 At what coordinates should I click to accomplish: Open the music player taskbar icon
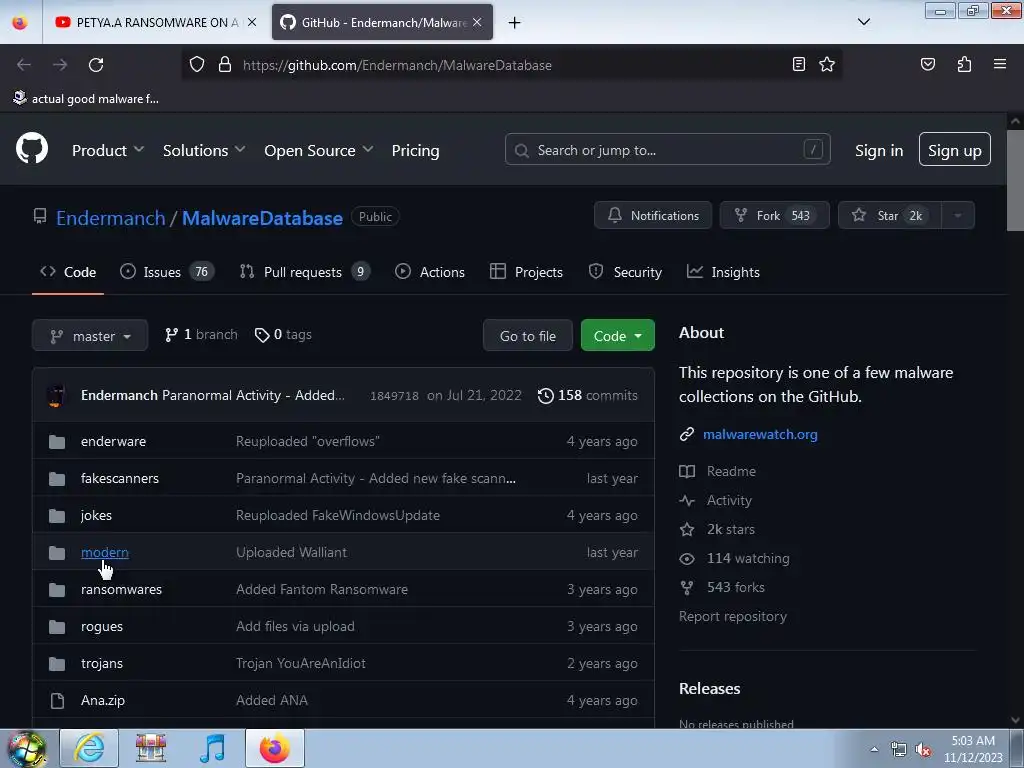[x=212, y=748]
